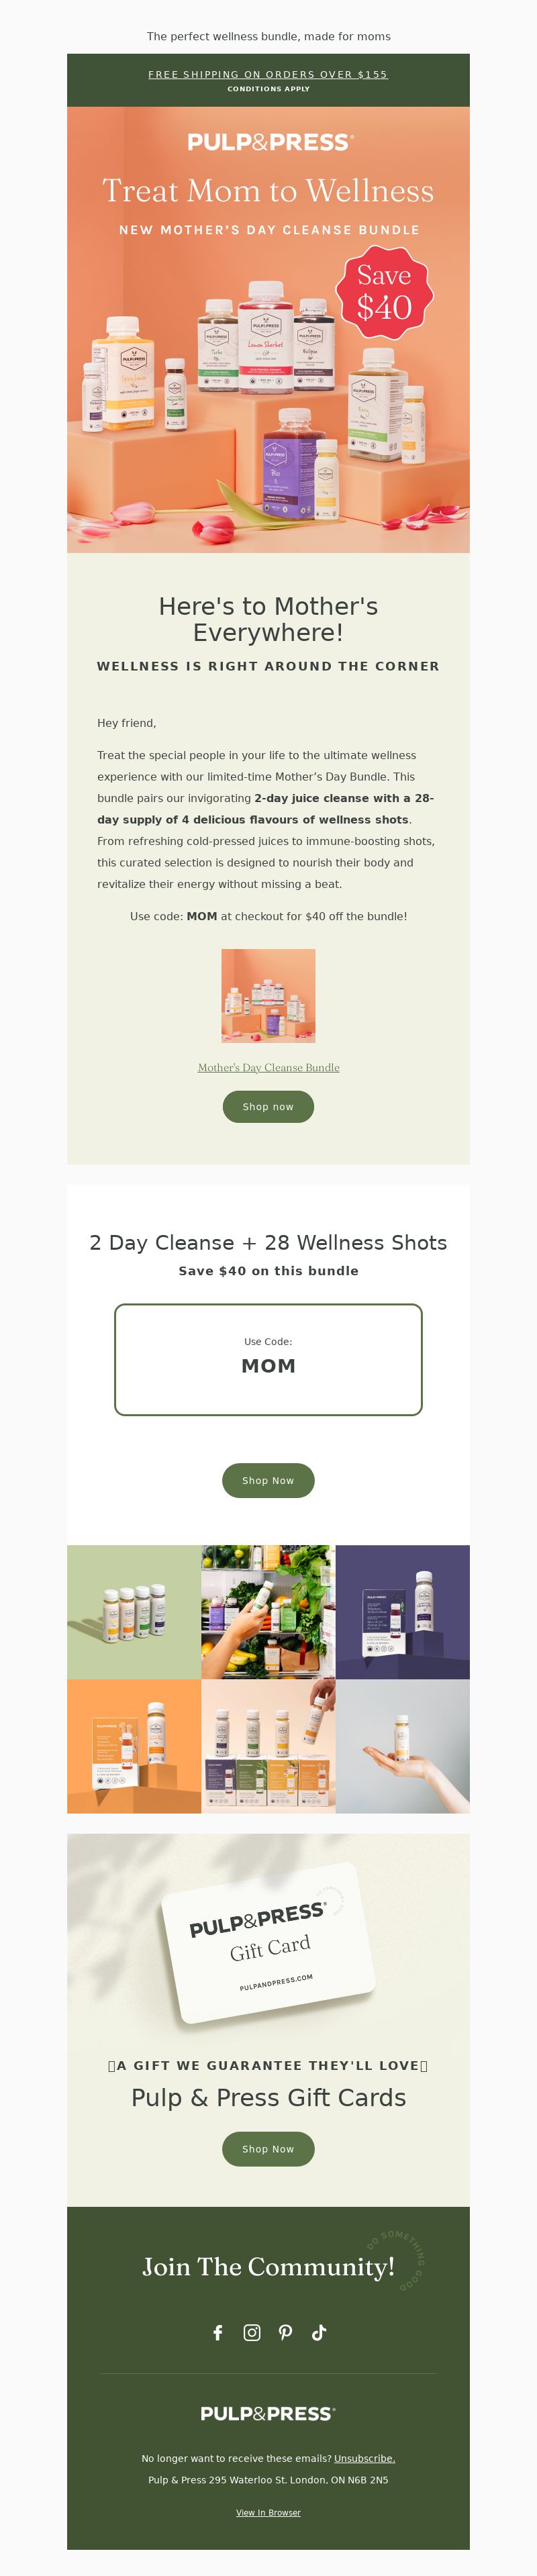Click the Pulp & Press gift card image
This screenshot has width=537, height=2576.
(x=268, y=1941)
